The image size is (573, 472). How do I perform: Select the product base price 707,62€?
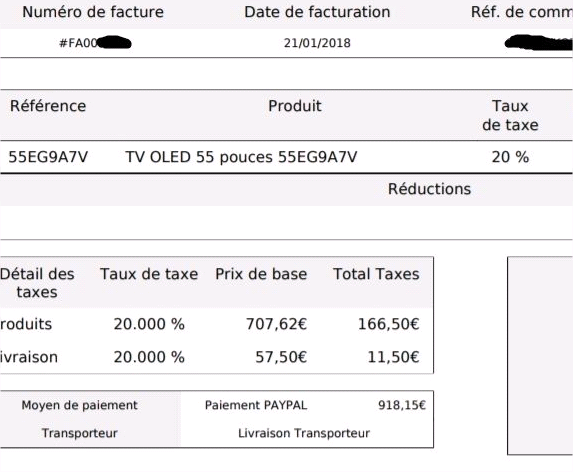pos(276,324)
